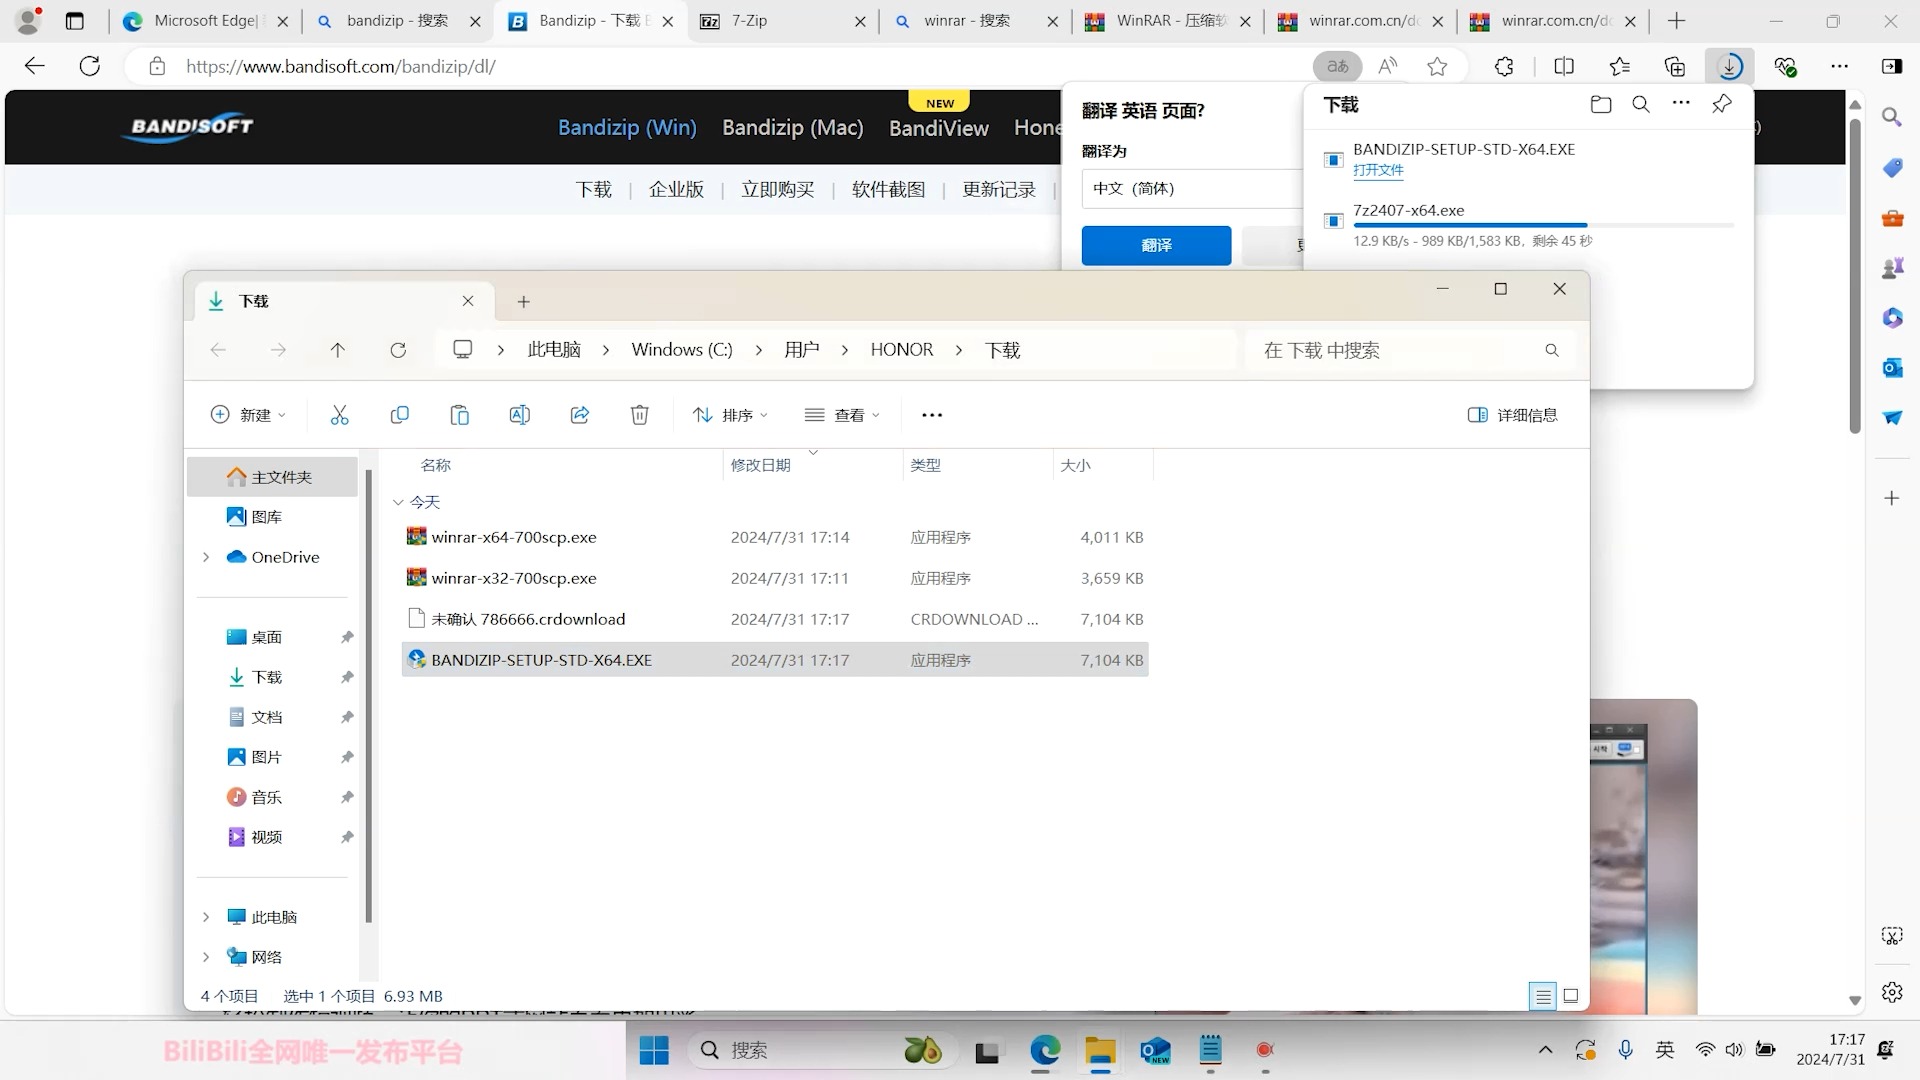This screenshot has height=1080, width=1920.
Task: Select 图库 in navigation pane
Action: point(272,517)
